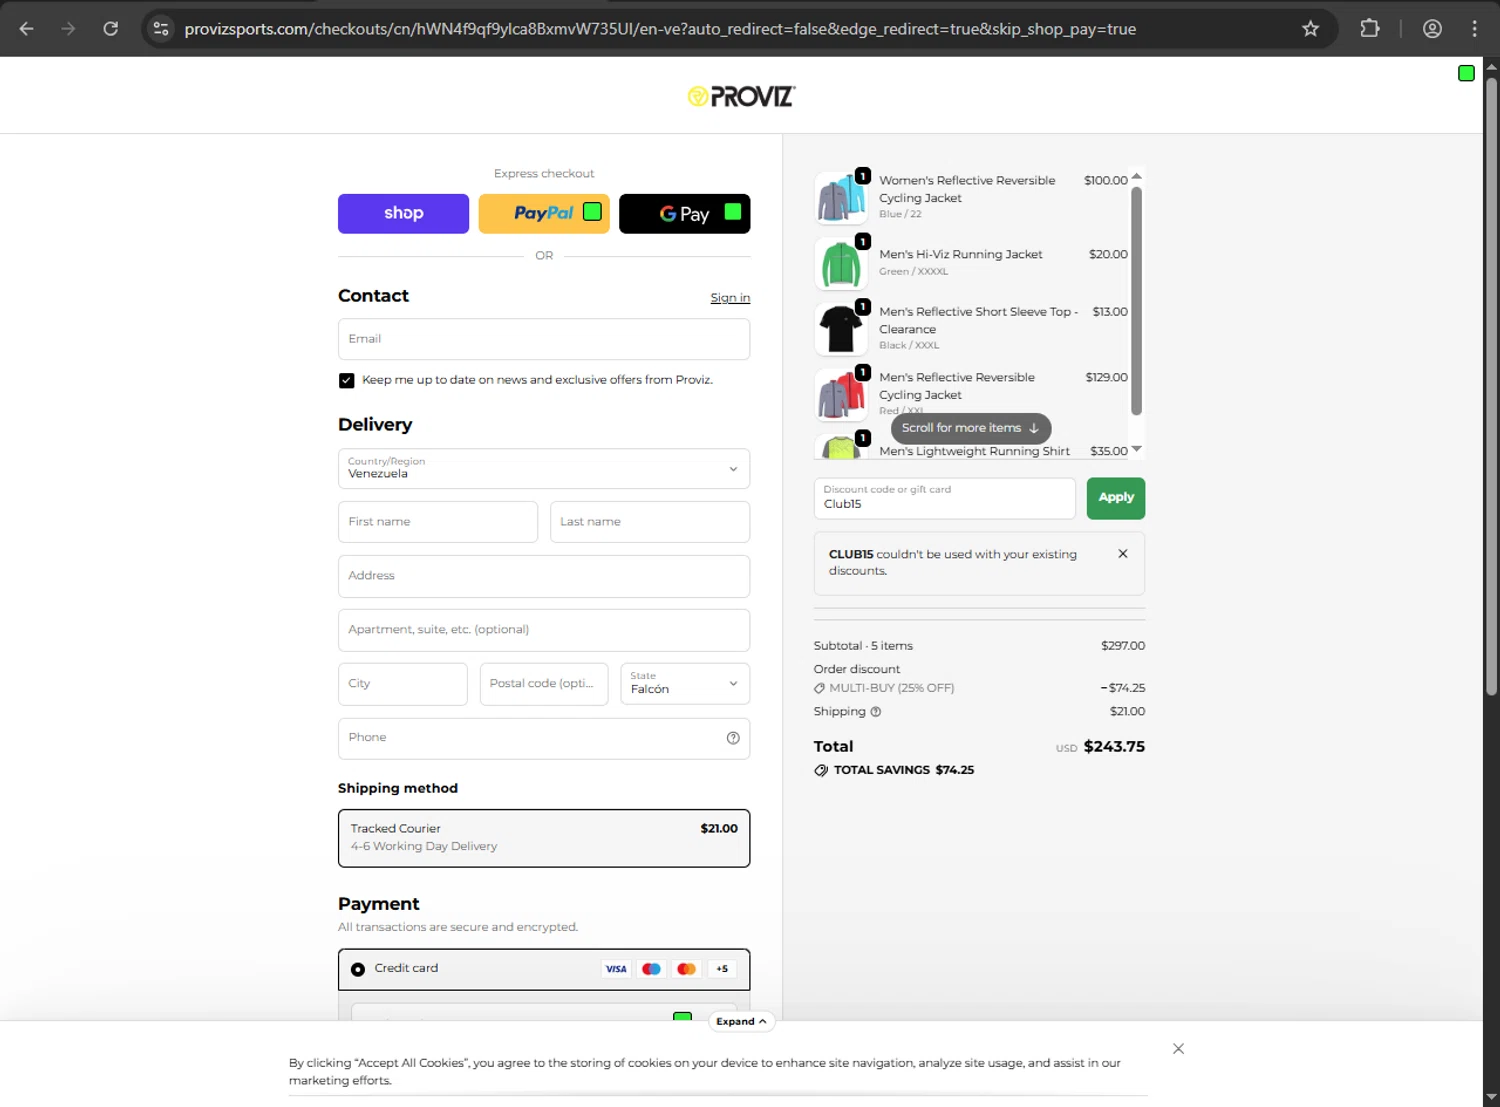Click the order list scroll-down arrow
Image resolution: width=1500 pixels, height=1107 pixels.
point(1136,449)
